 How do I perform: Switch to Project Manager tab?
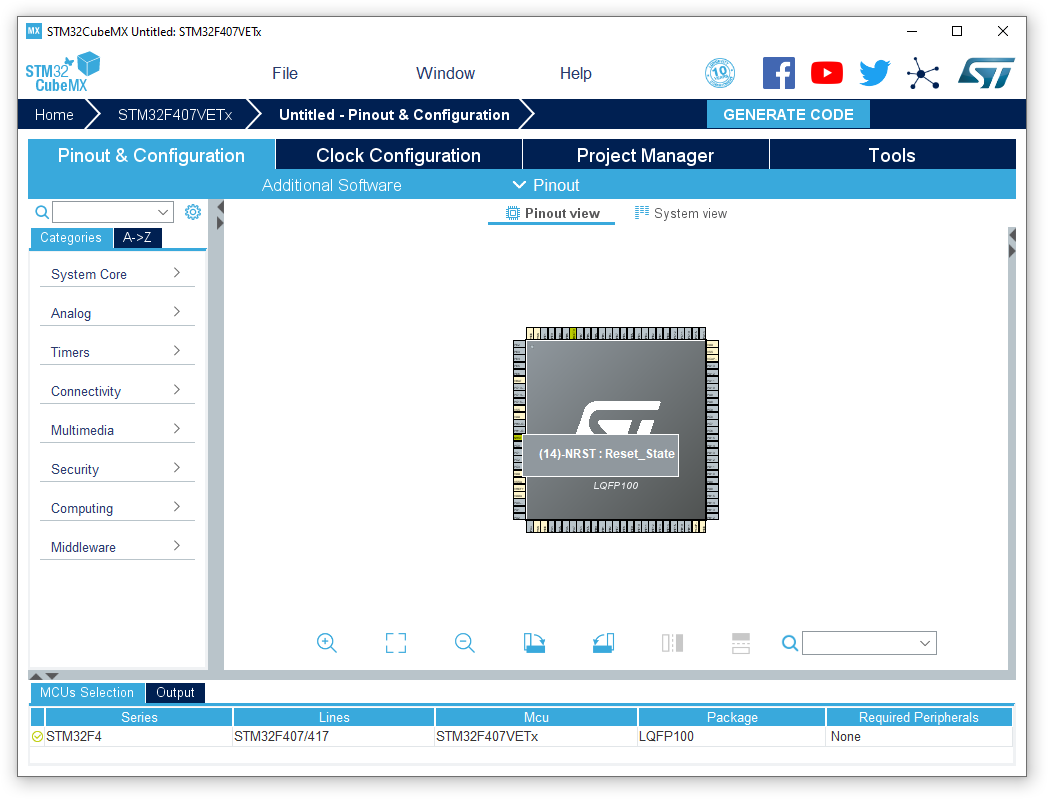[x=646, y=155]
